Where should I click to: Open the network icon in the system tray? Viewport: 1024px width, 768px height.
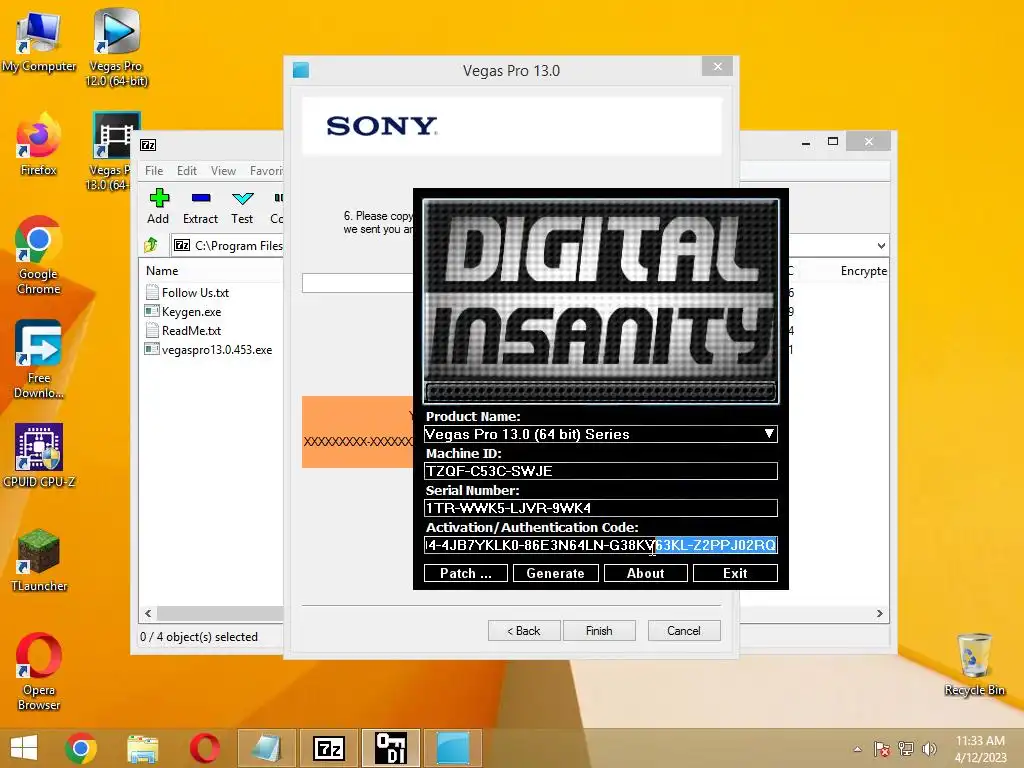point(906,749)
